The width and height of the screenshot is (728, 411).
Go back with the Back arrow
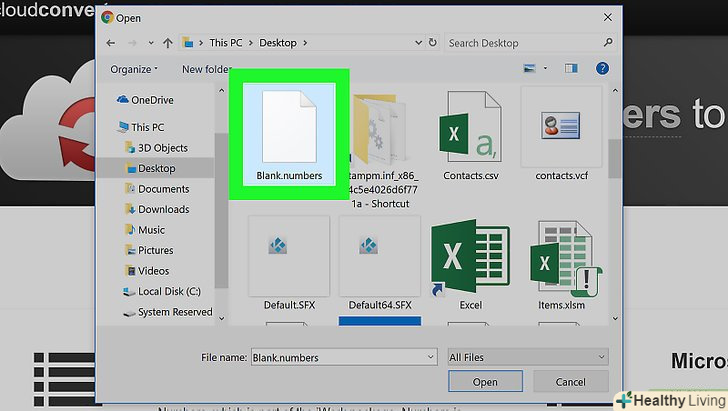pos(110,43)
